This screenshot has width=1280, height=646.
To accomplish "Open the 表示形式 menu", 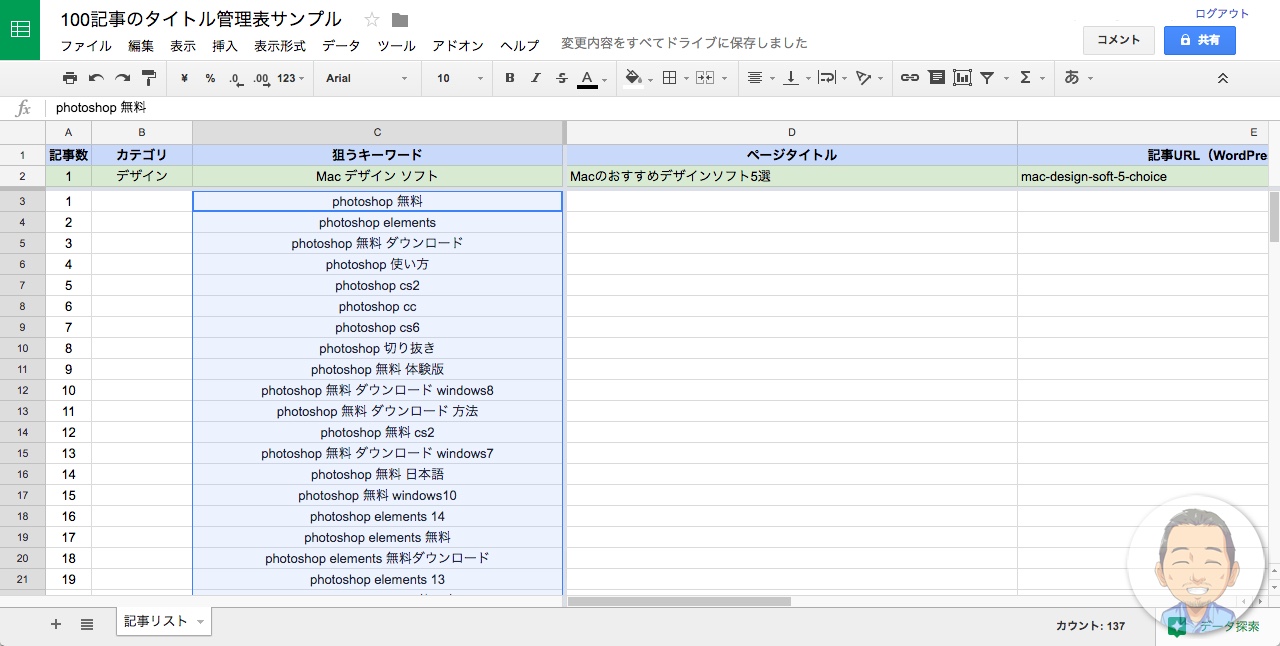I will [x=280, y=46].
